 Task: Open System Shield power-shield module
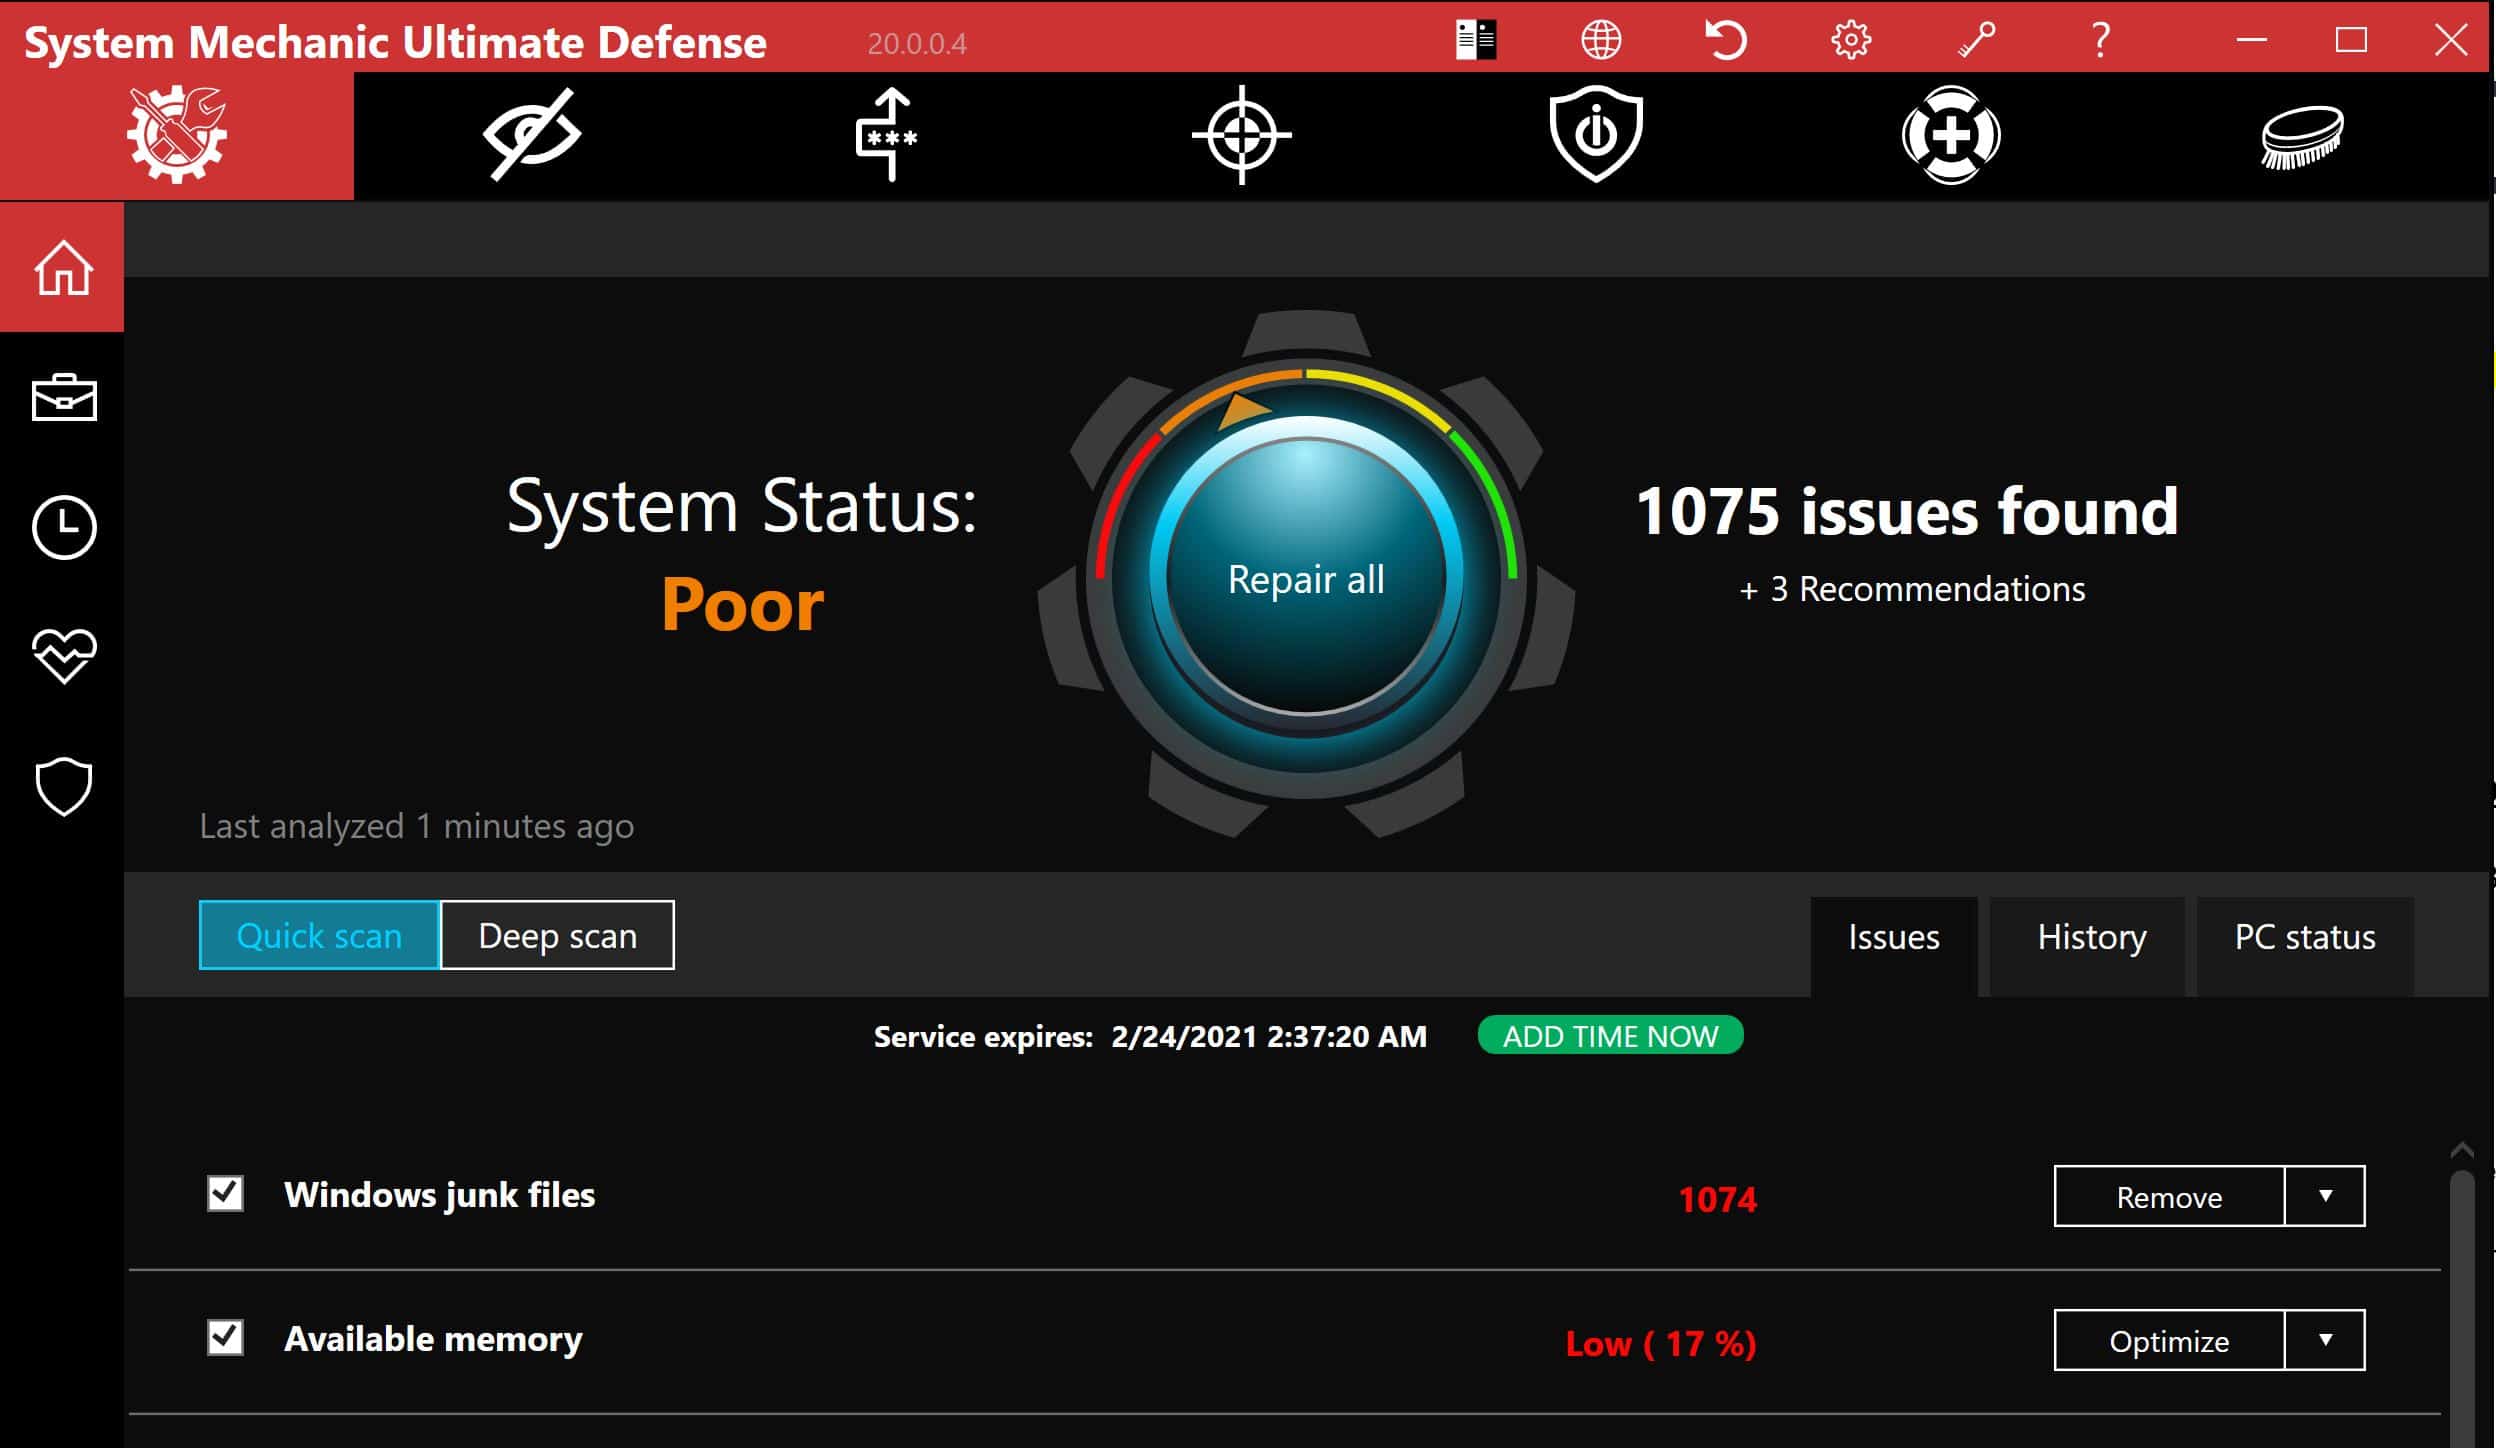click(x=1596, y=135)
